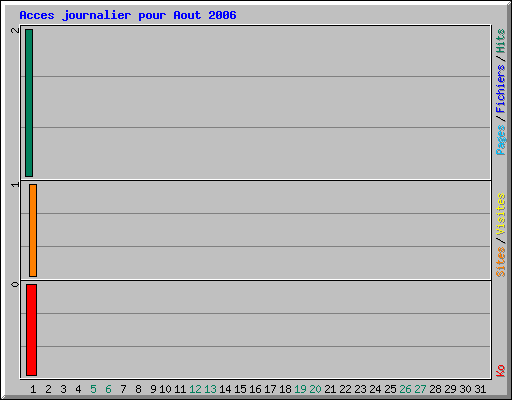Click day label 29 on the x-axis
The image size is (512, 400).
pos(450,389)
